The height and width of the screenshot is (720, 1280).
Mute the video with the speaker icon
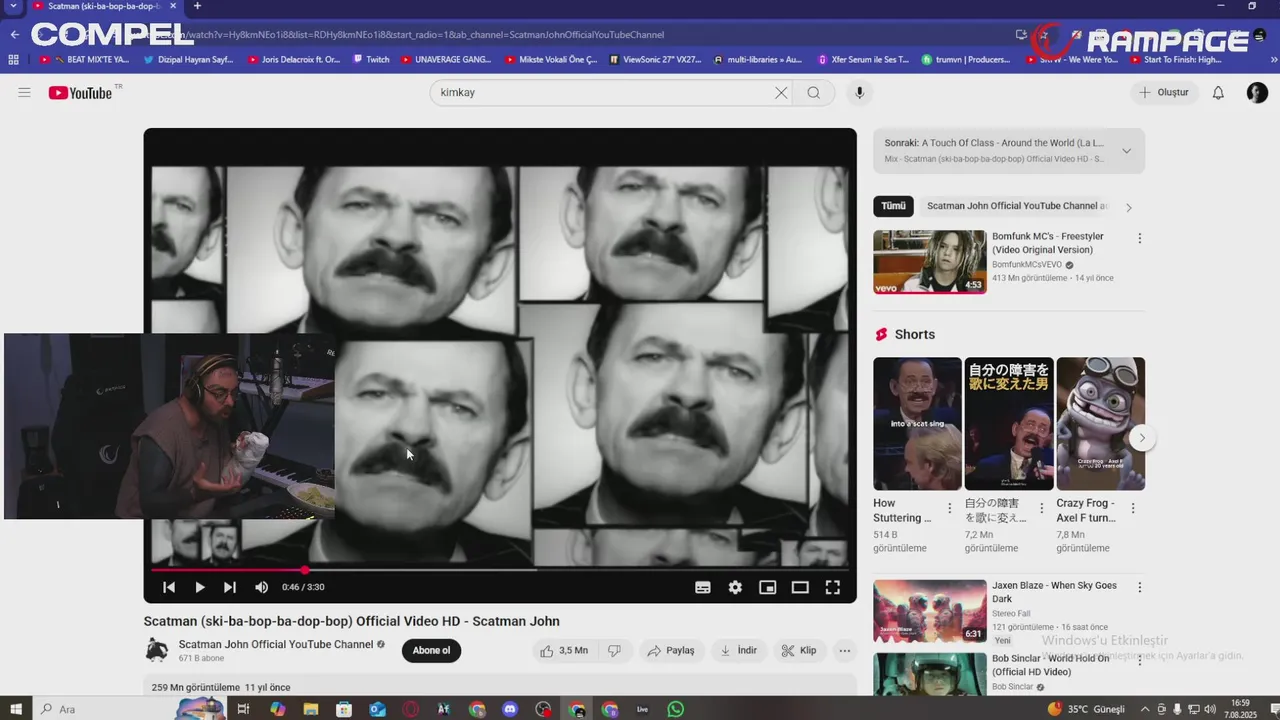[262, 587]
